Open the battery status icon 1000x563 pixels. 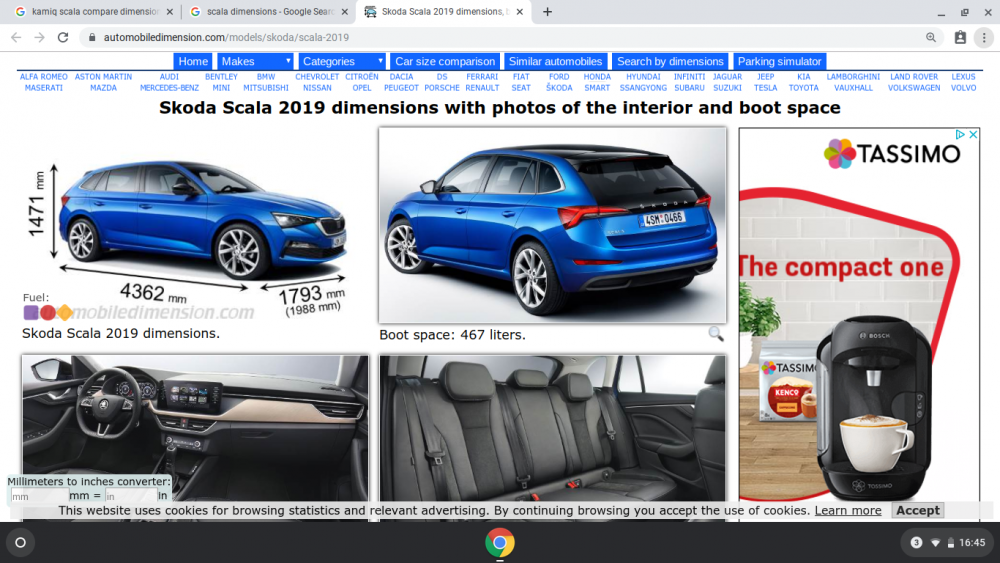pyautogui.click(x=950, y=543)
